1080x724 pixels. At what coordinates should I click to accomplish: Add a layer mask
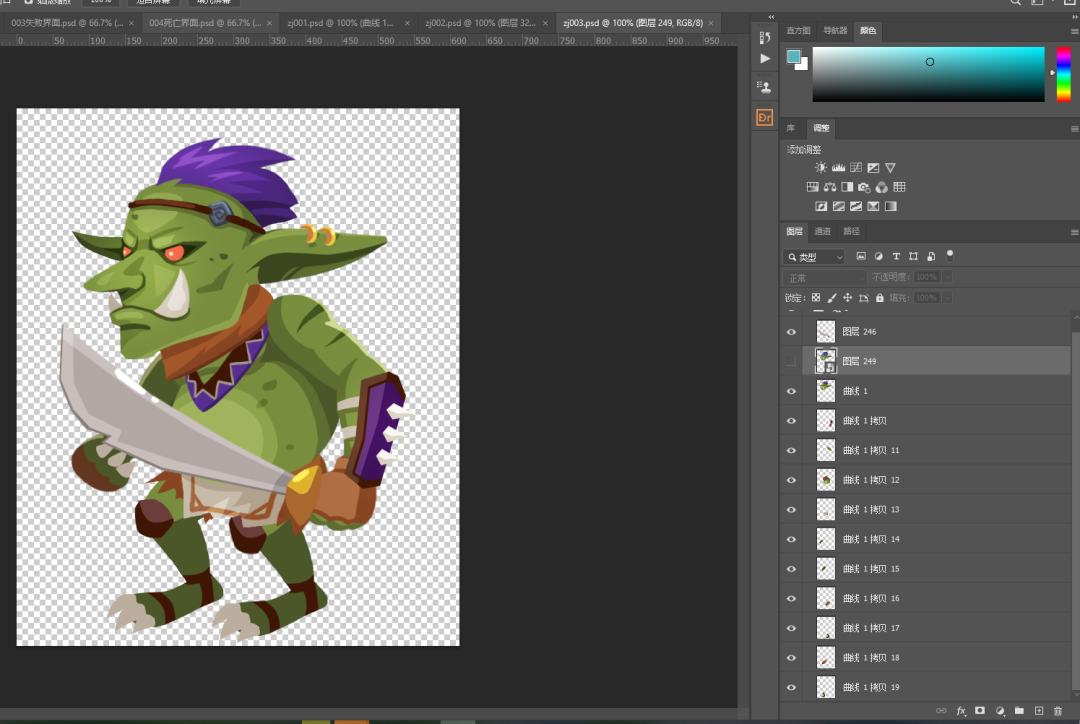pyautogui.click(x=980, y=711)
